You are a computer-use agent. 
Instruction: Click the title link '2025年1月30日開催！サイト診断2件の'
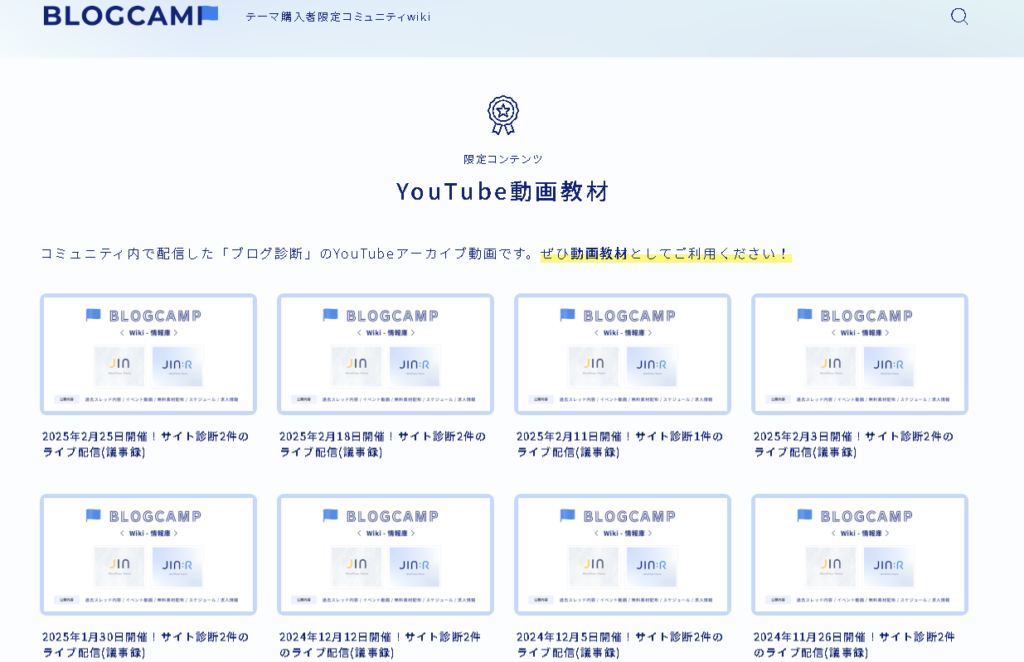pos(146,637)
